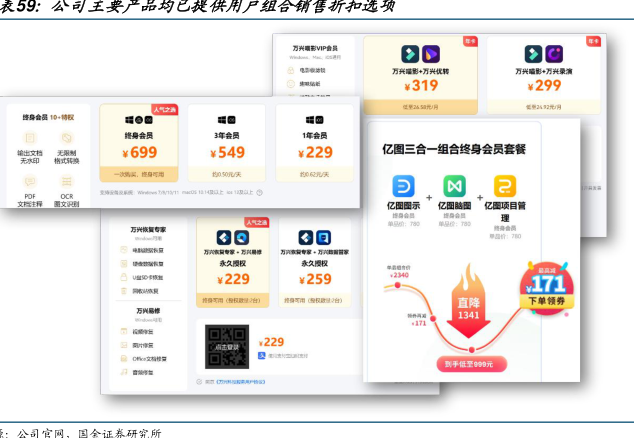Click the 低至26.58元/月 footer text
Image resolution: width=634 pixels, height=438 pixels.
tap(421, 107)
